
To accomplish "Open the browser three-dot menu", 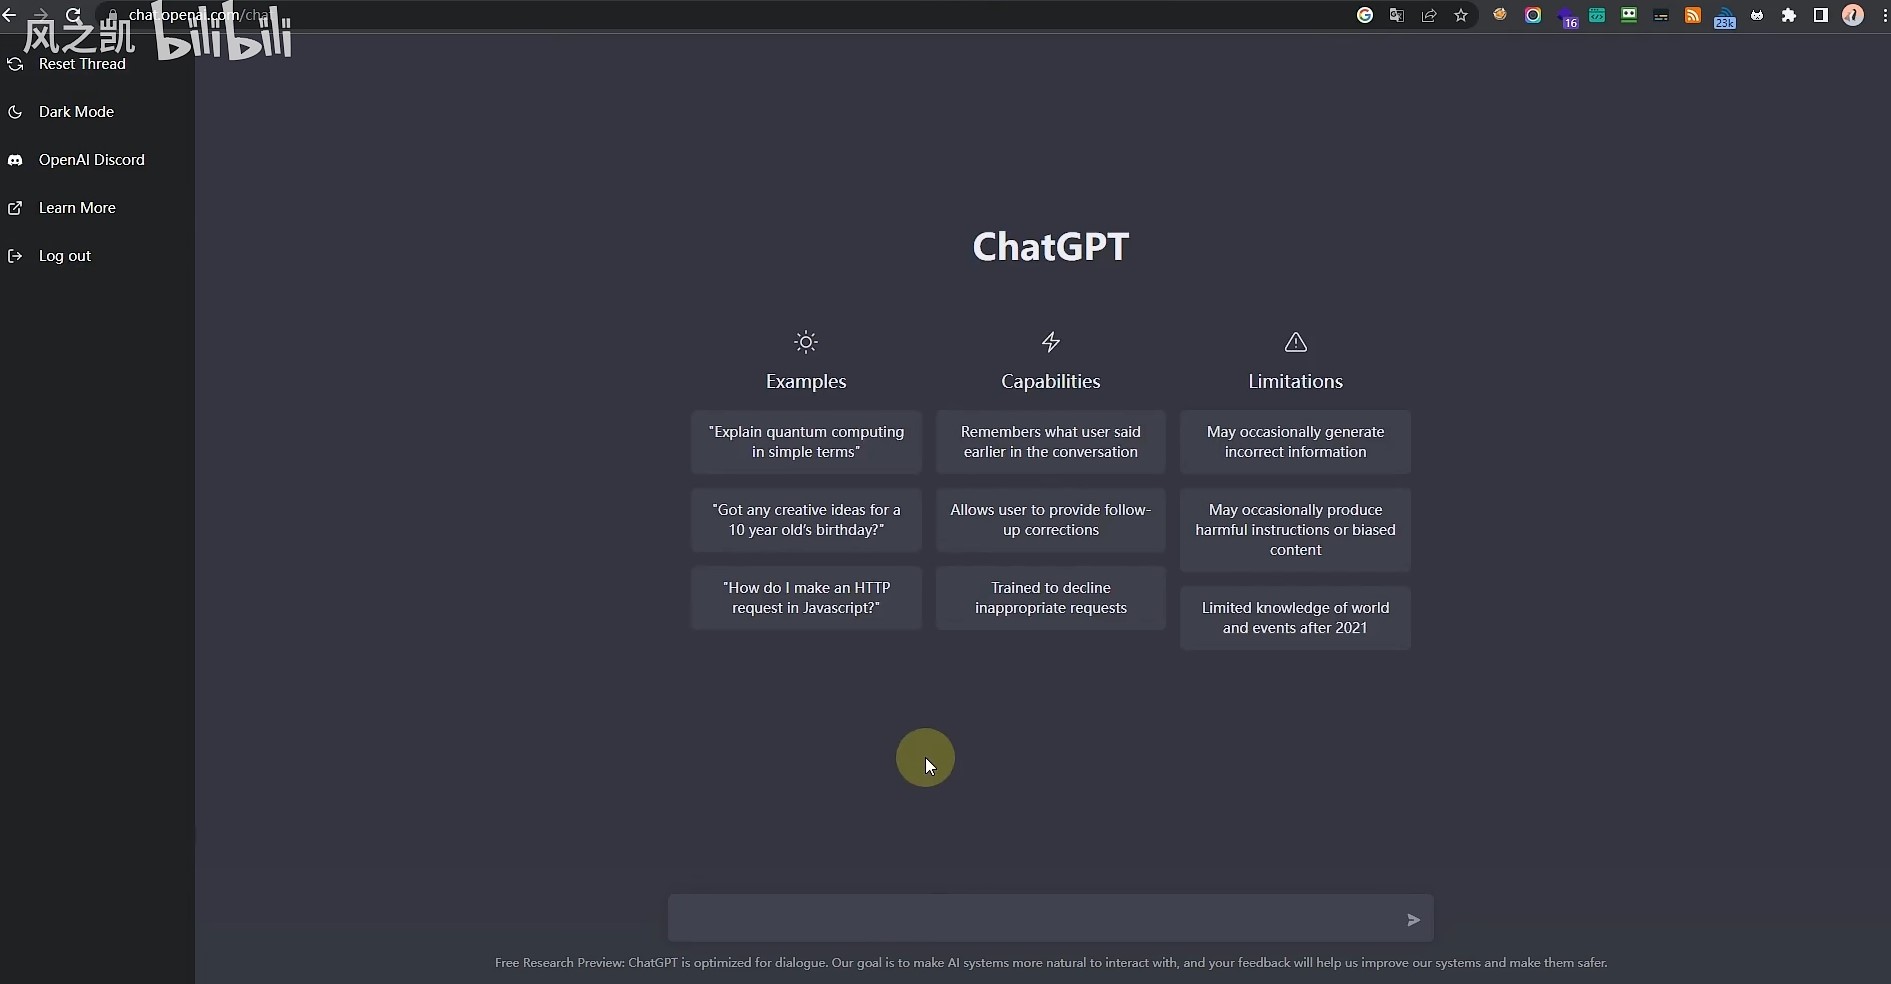I will click(1884, 15).
